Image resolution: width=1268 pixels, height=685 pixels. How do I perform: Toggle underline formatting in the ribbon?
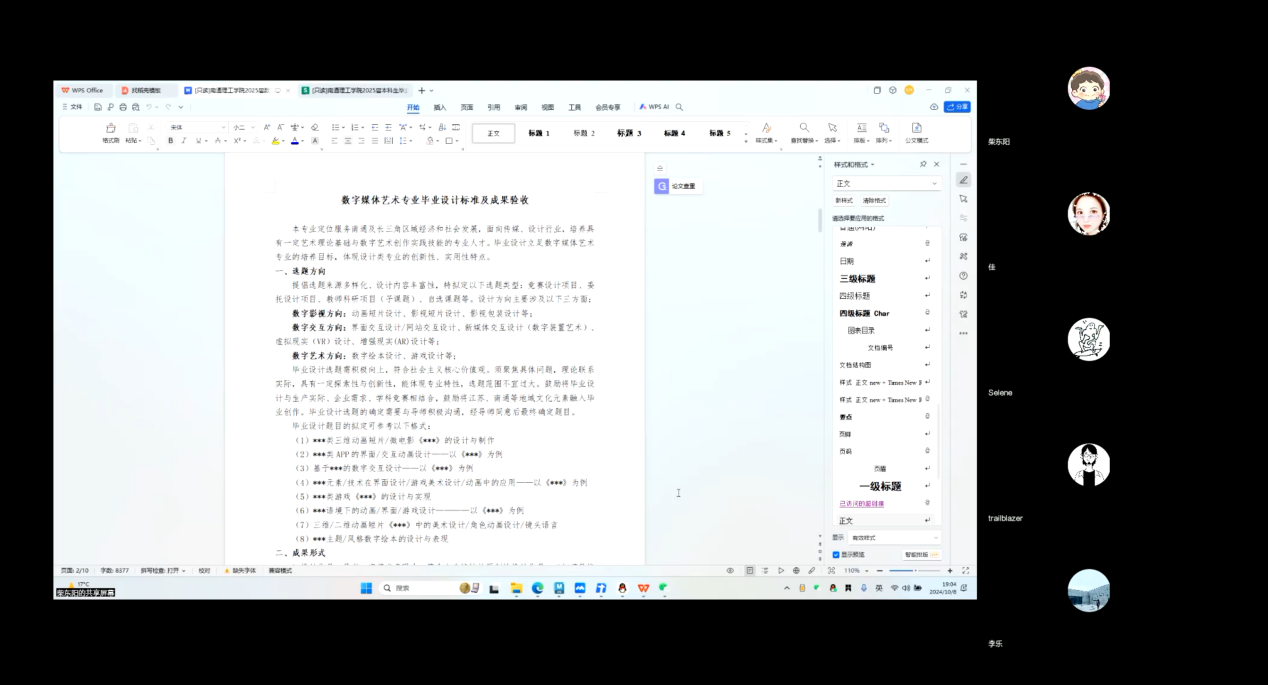click(198, 141)
